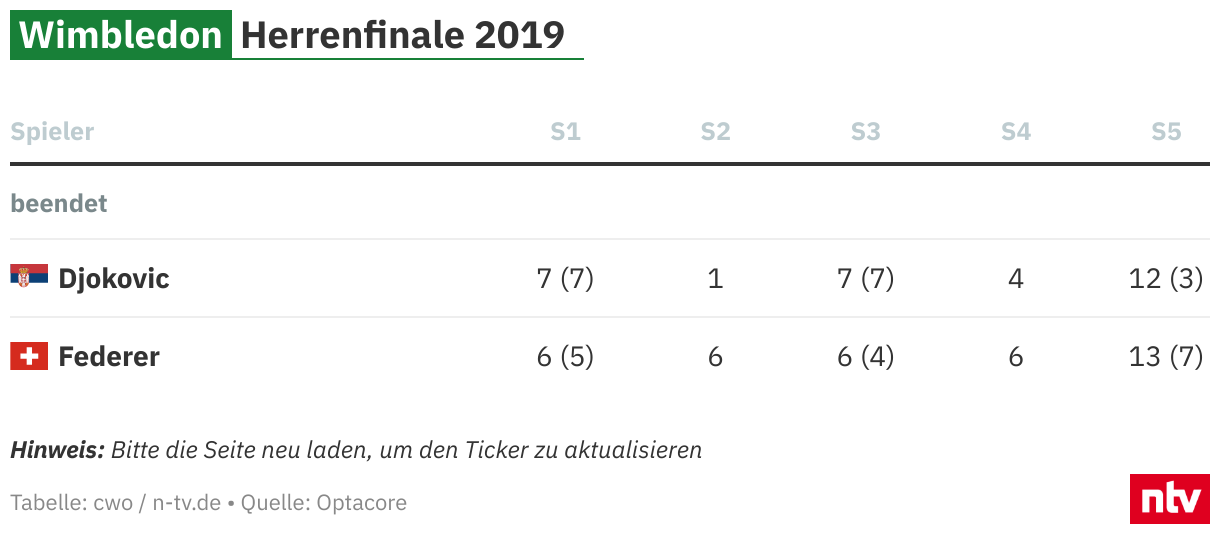Click the Swiss flag icon next to Federer
1220x540 pixels.
point(29,355)
